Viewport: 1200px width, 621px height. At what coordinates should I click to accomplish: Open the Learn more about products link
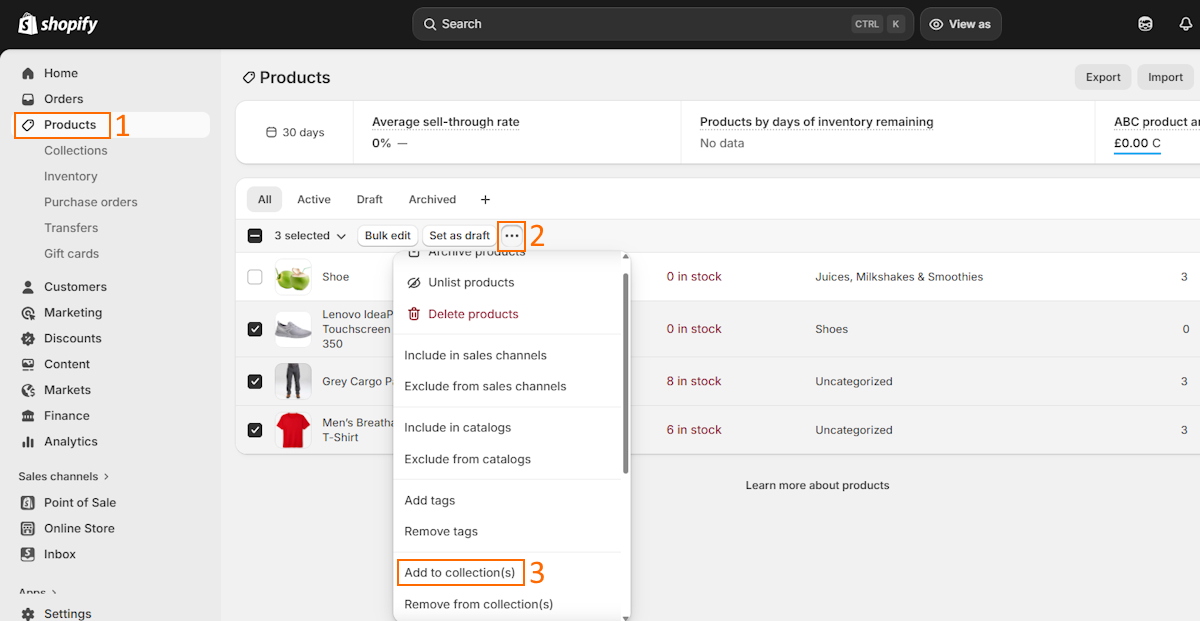point(817,485)
